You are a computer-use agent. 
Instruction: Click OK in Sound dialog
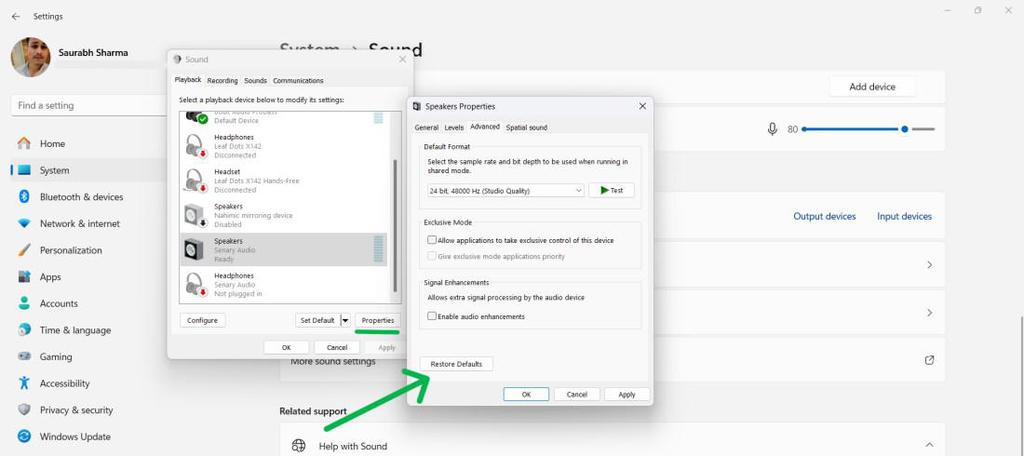click(286, 348)
